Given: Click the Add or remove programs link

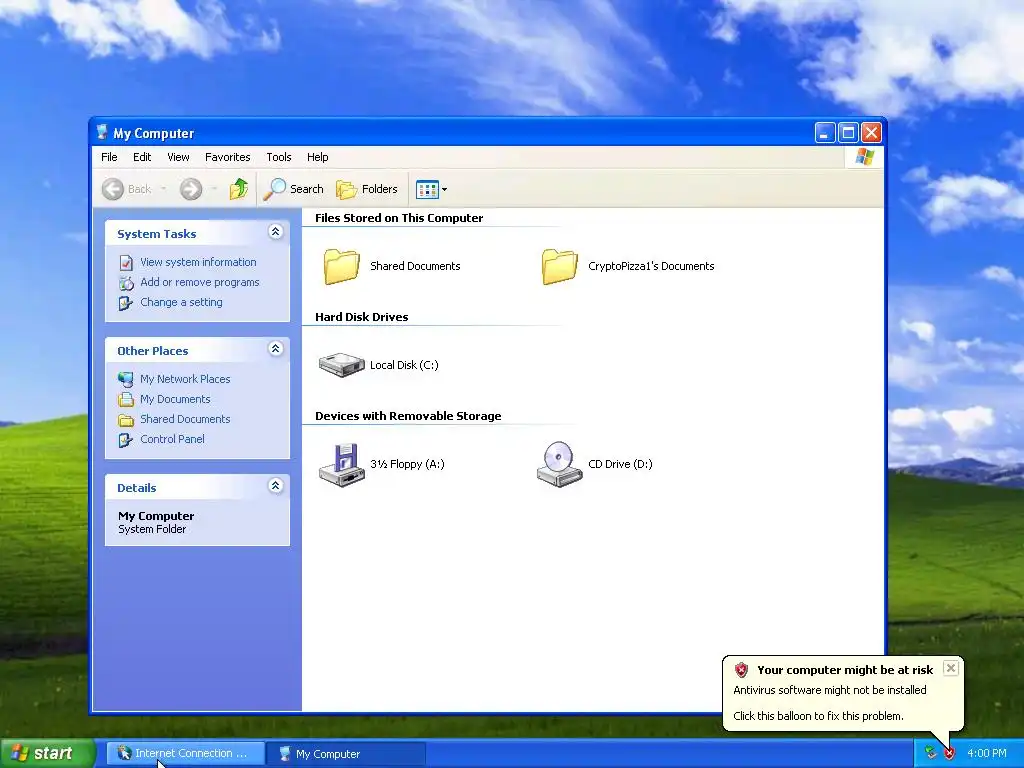Looking at the screenshot, I should [x=199, y=282].
